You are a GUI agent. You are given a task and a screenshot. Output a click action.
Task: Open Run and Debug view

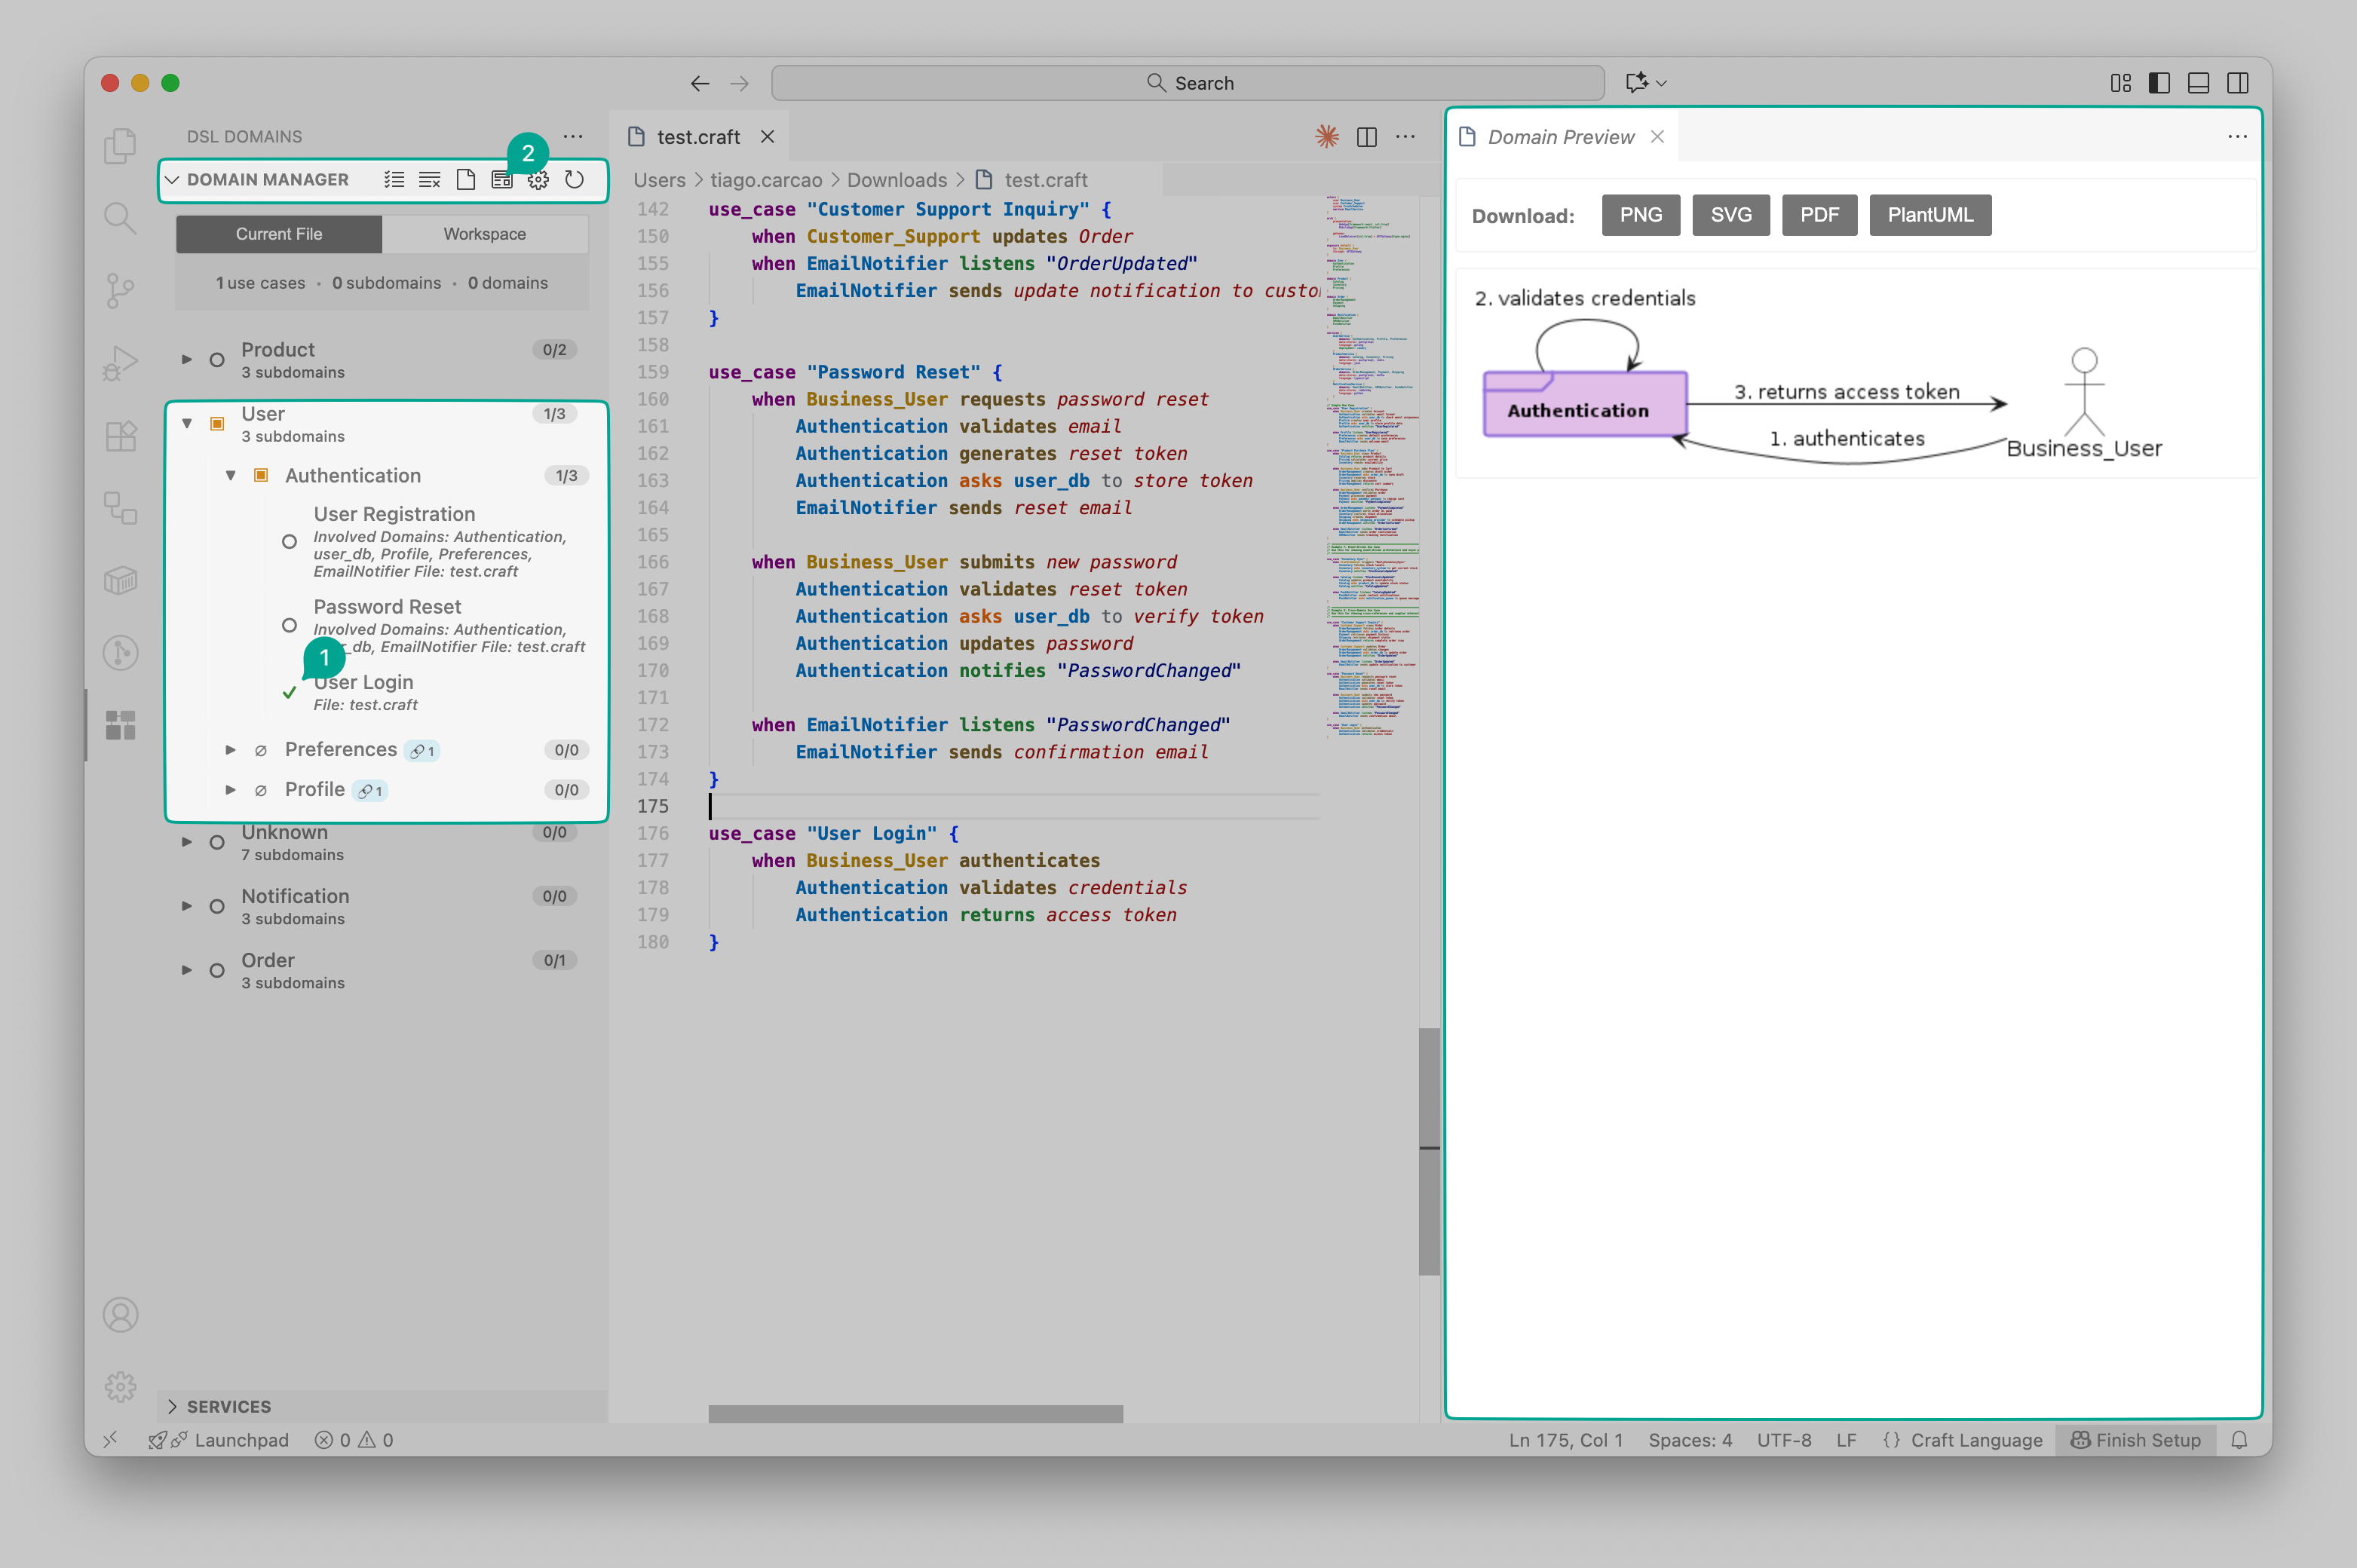click(x=120, y=363)
